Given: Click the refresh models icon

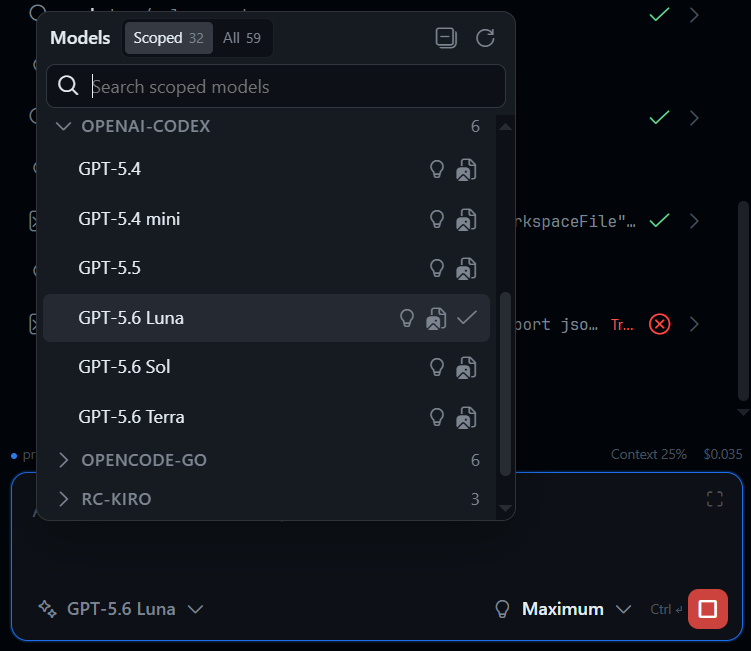Looking at the screenshot, I should click(485, 38).
